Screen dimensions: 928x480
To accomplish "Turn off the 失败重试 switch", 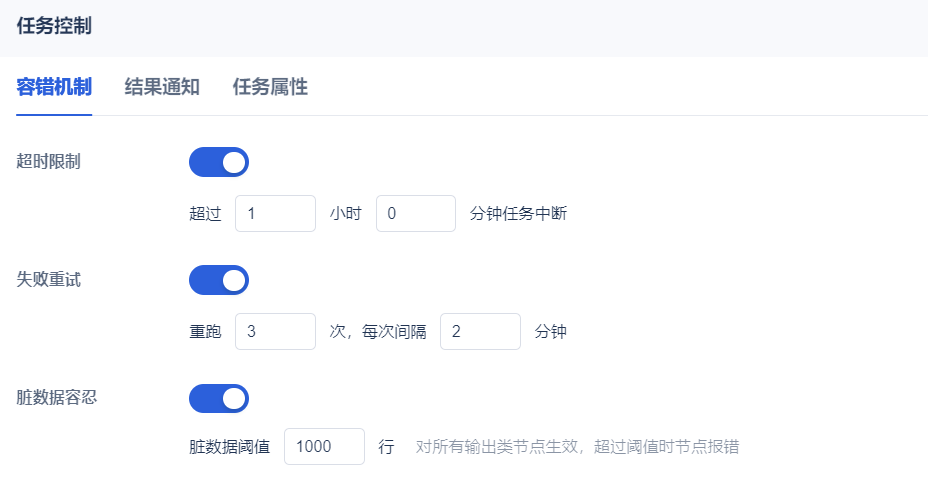I will click(219, 280).
